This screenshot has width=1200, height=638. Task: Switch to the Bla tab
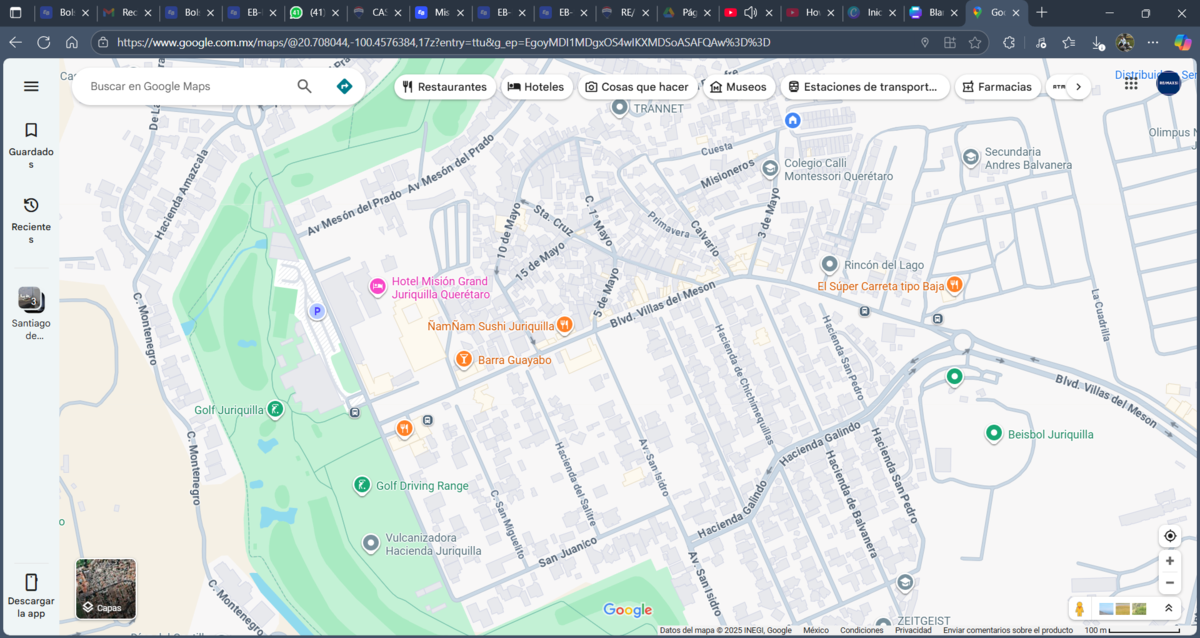coord(932,13)
